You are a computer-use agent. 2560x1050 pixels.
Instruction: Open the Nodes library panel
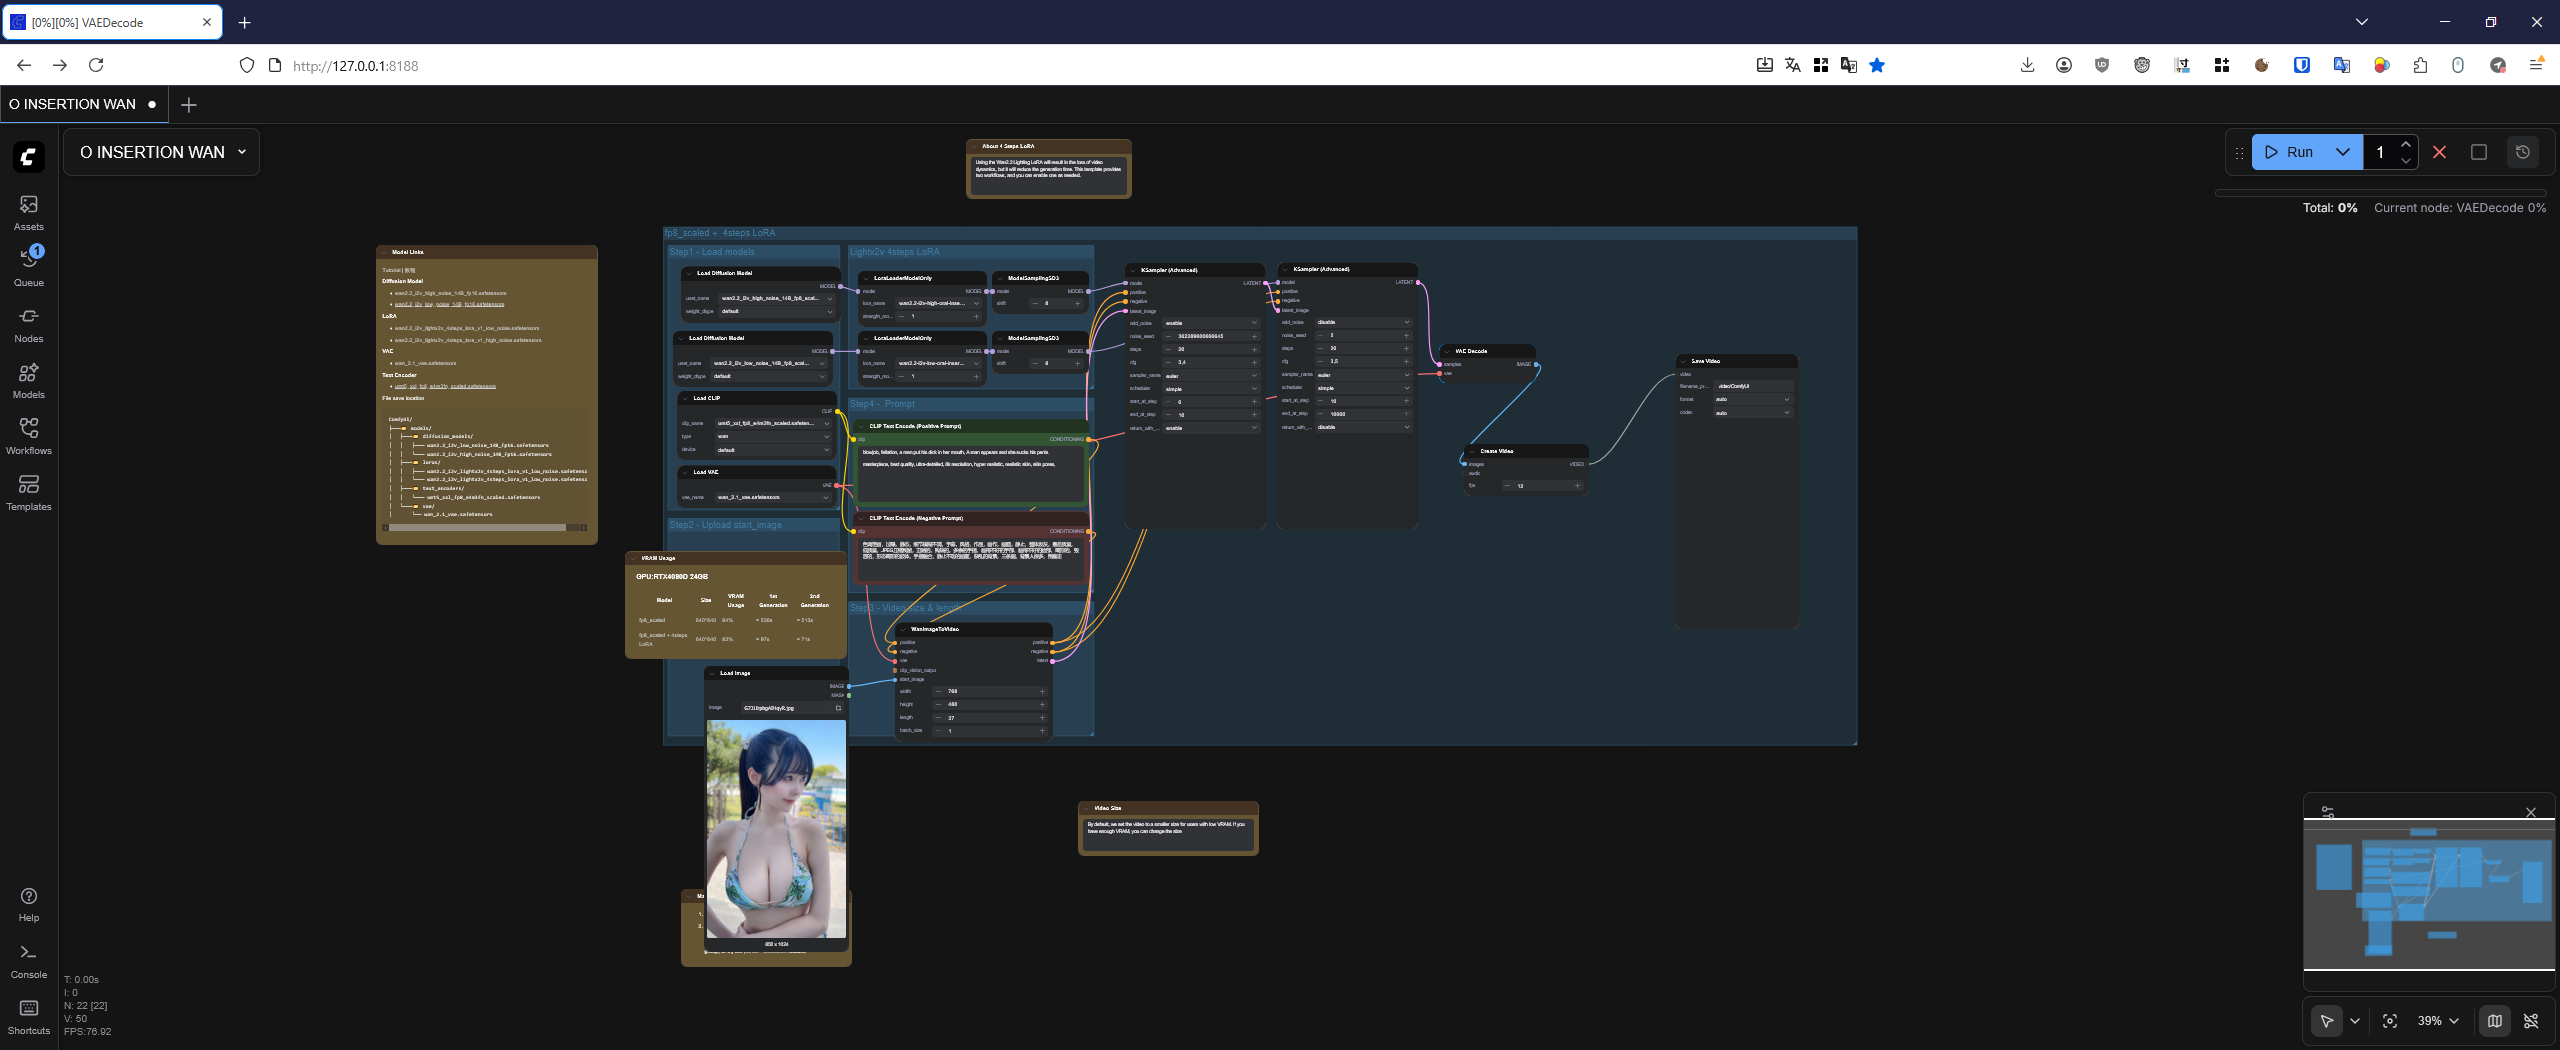coord(29,323)
